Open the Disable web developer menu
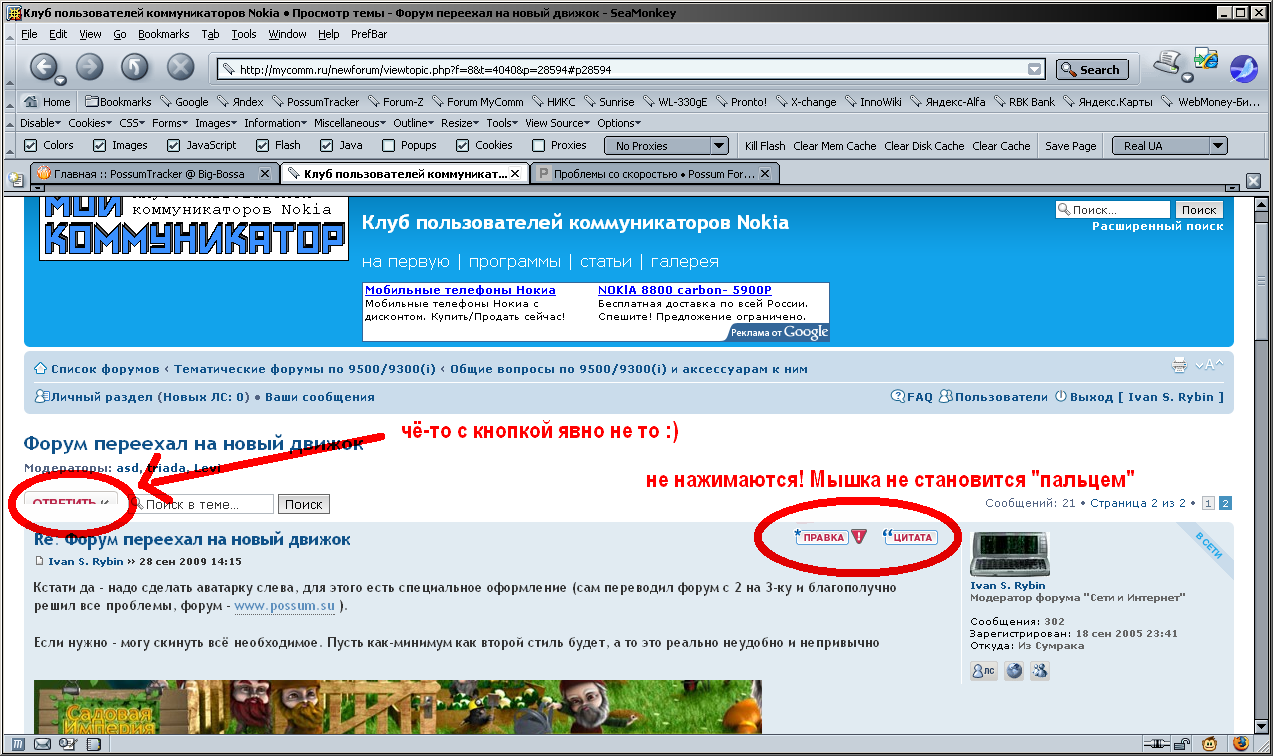 [40, 123]
